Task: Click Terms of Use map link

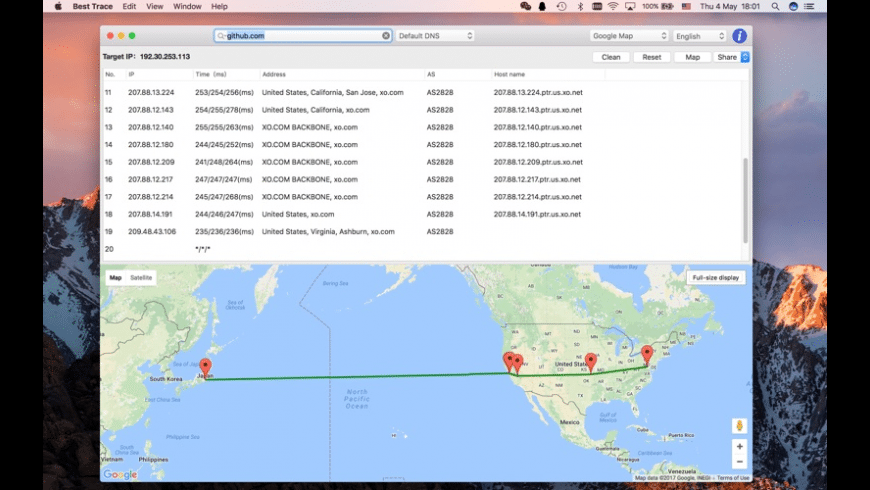Action: (x=733, y=478)
